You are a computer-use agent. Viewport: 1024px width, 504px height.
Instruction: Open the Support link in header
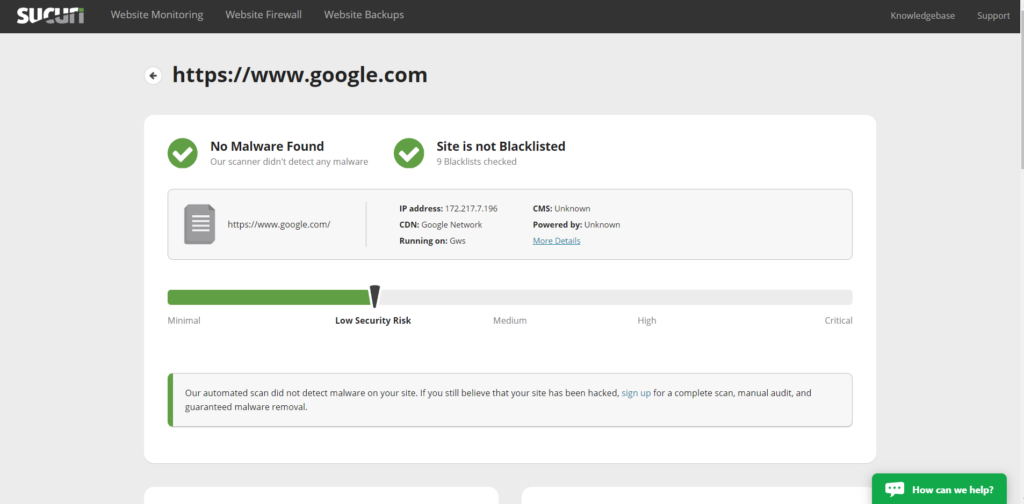[x=993, y=16]
